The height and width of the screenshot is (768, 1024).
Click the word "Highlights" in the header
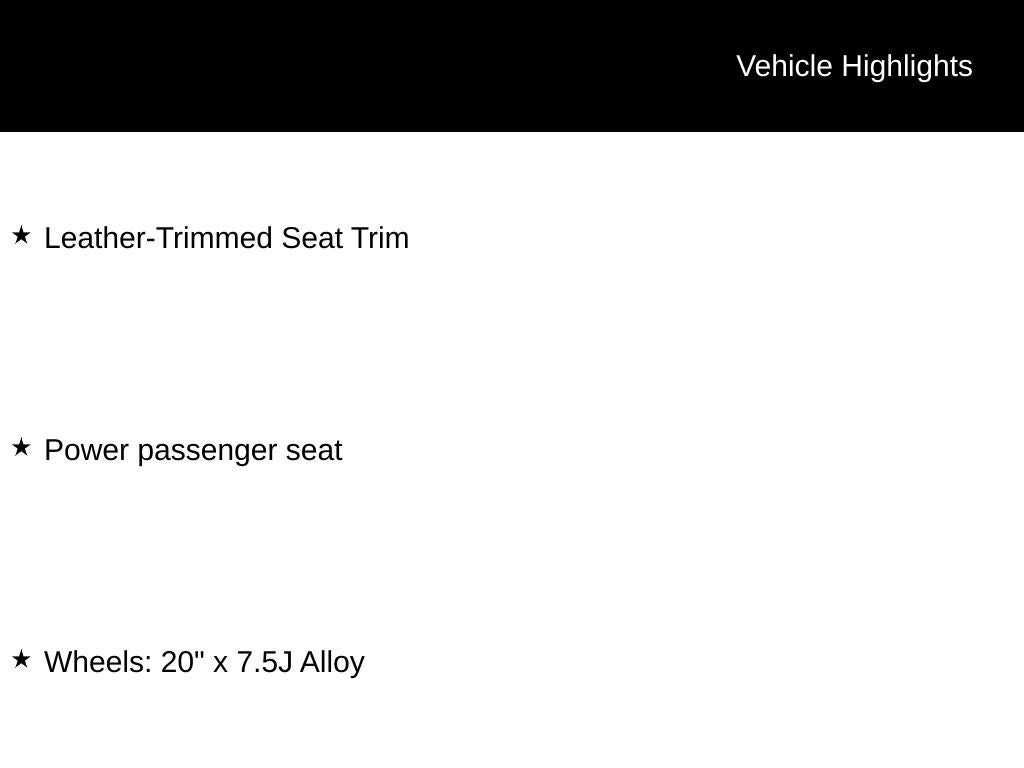click(907, 66)
